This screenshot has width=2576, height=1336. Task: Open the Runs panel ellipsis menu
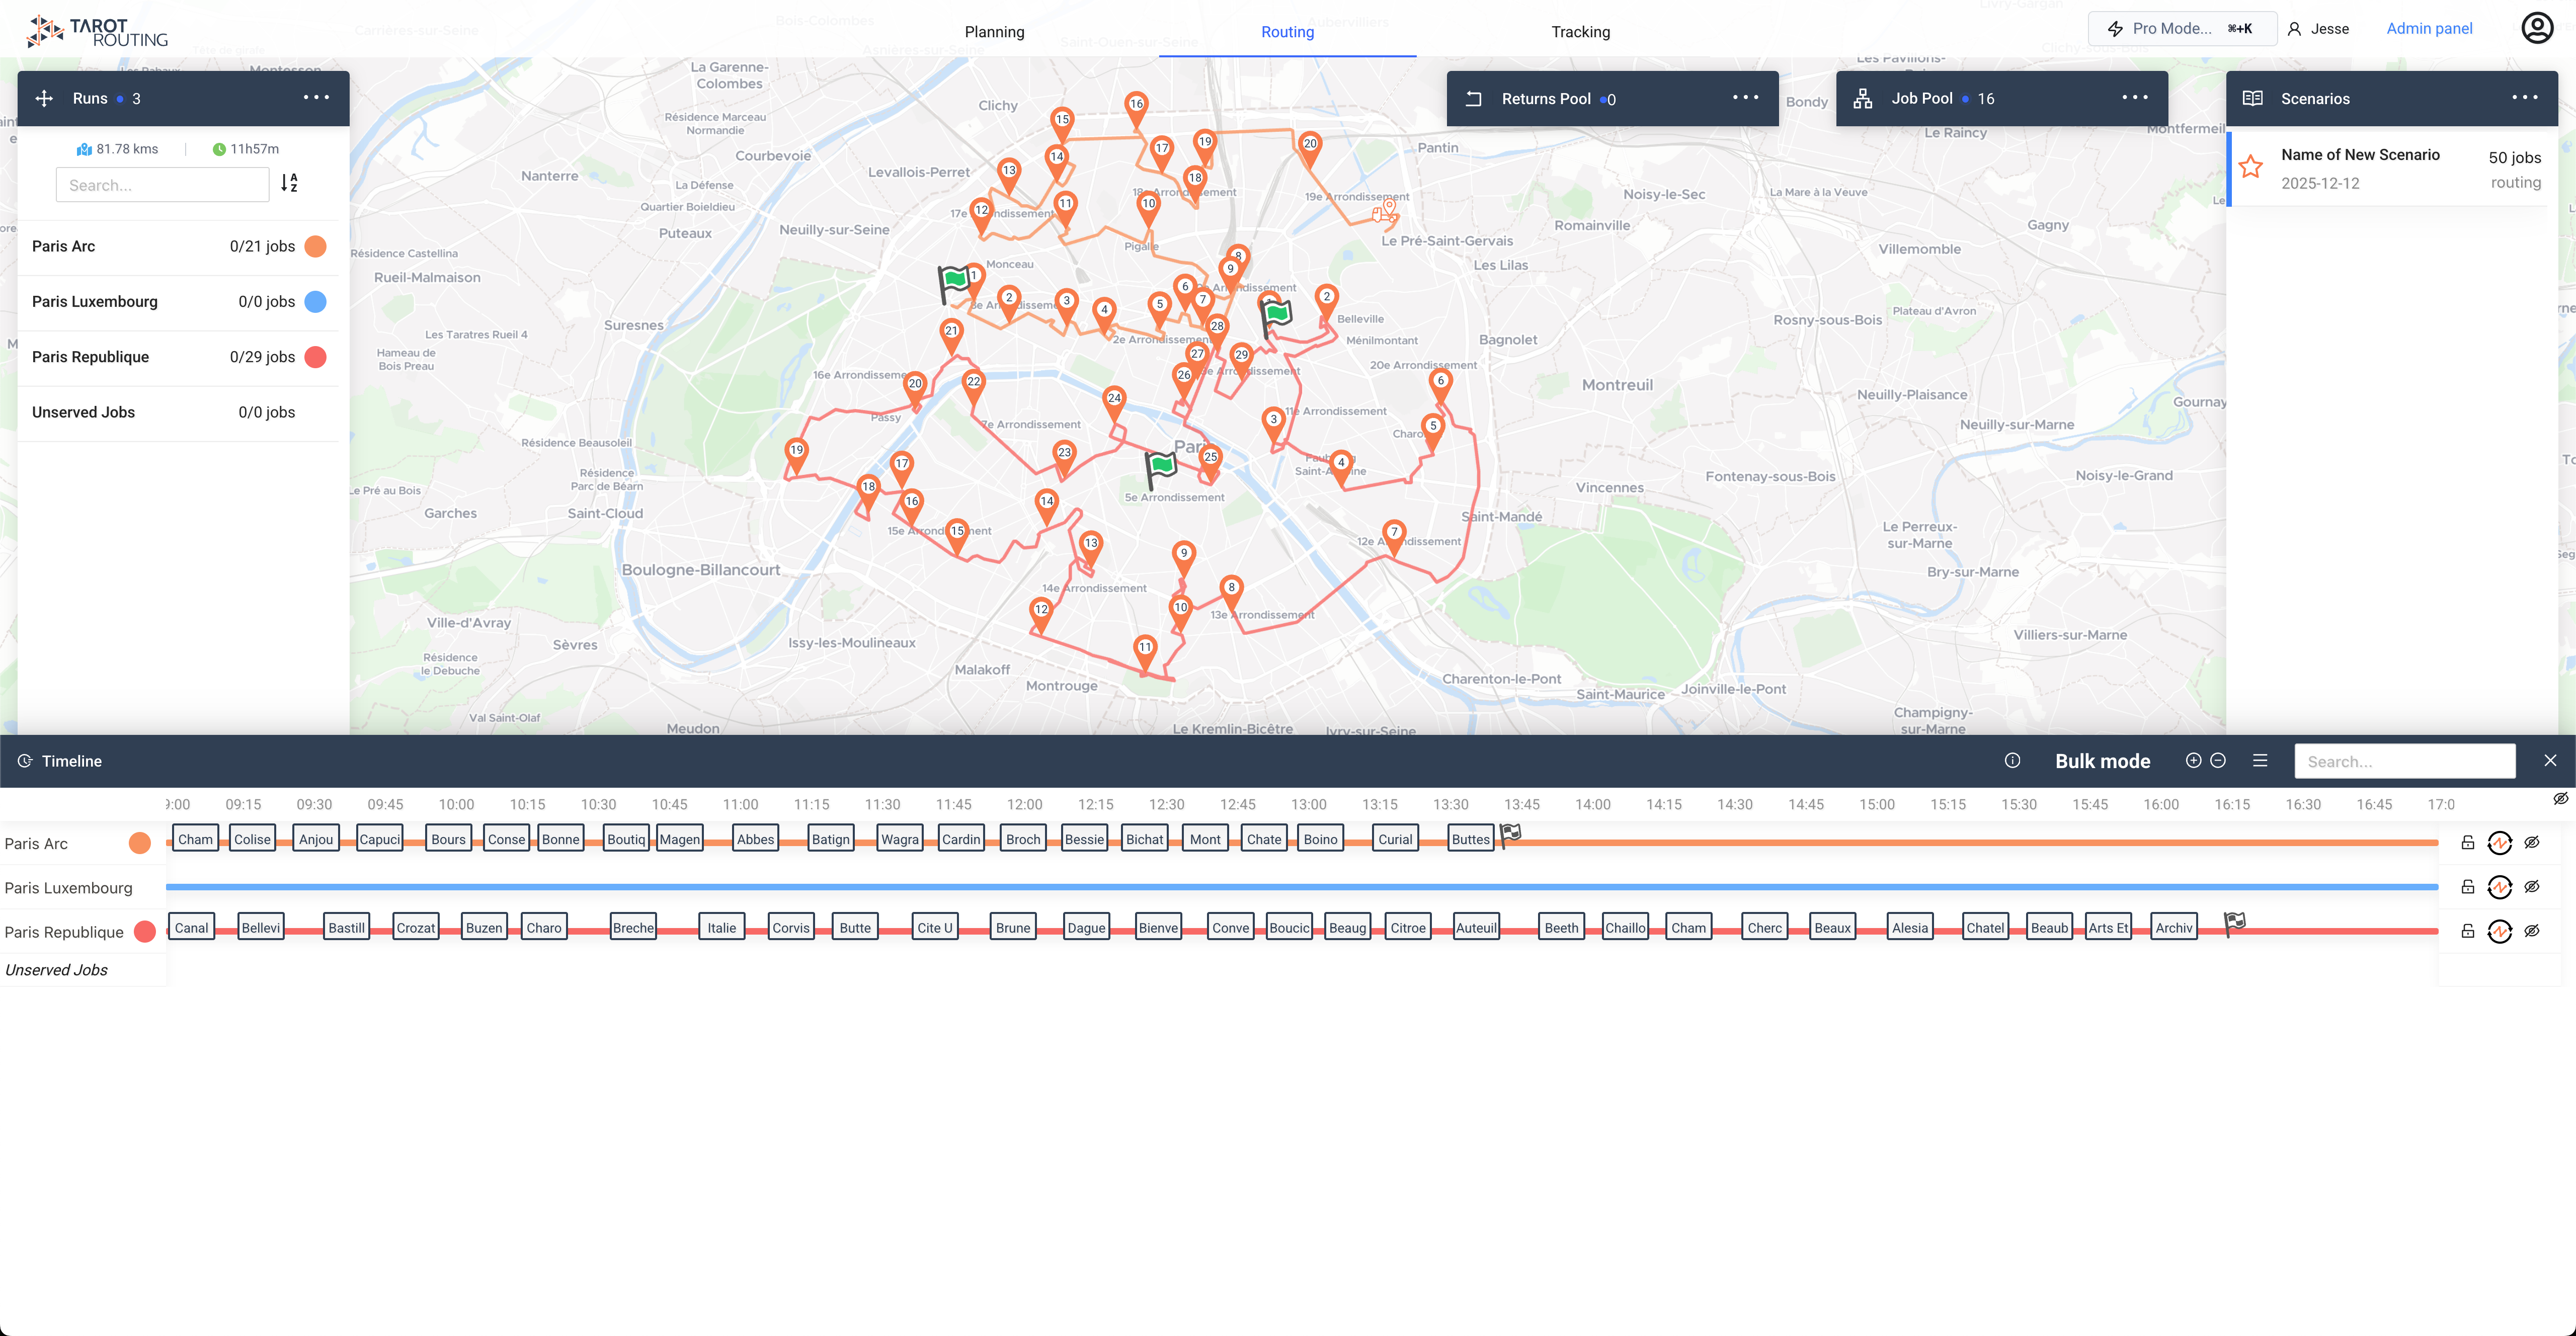(316, 97)
